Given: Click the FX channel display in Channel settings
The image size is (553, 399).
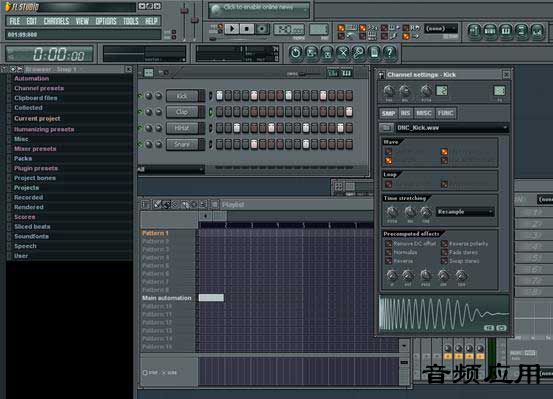Looking at the screenshot, I should (499, 91).
